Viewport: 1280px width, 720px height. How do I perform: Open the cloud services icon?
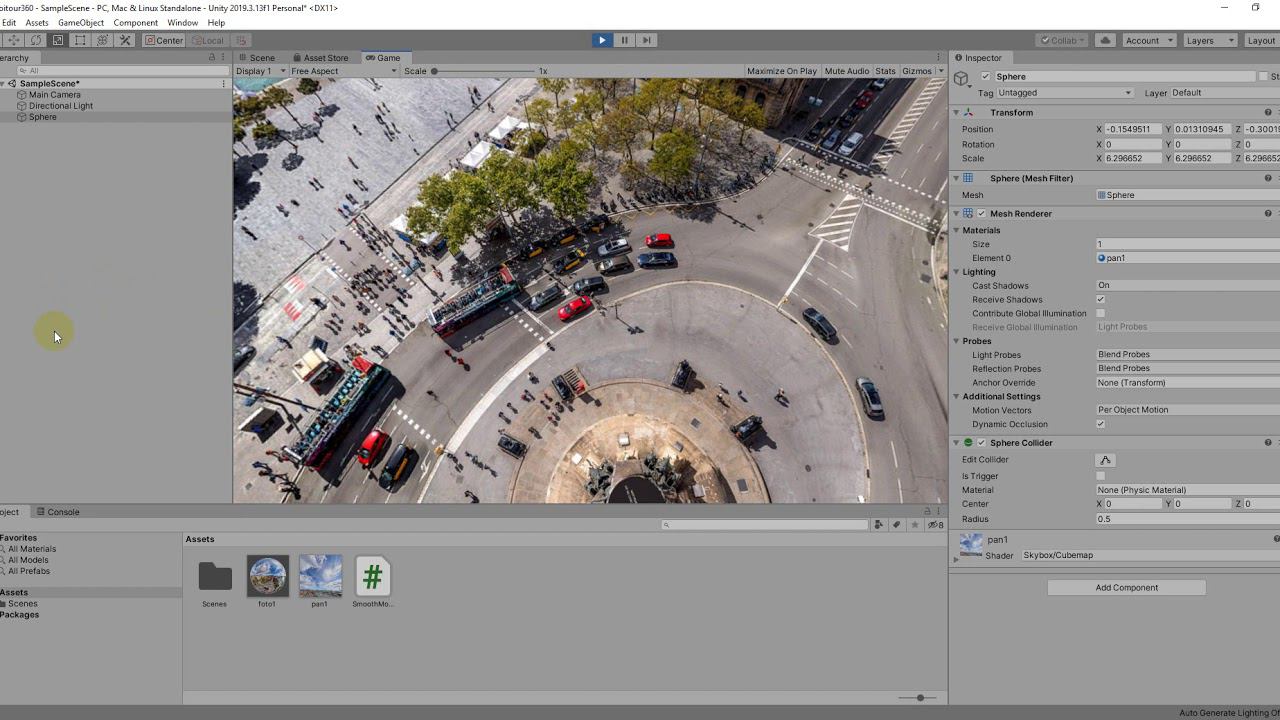pyautogui.click(x=1105, y=40)
